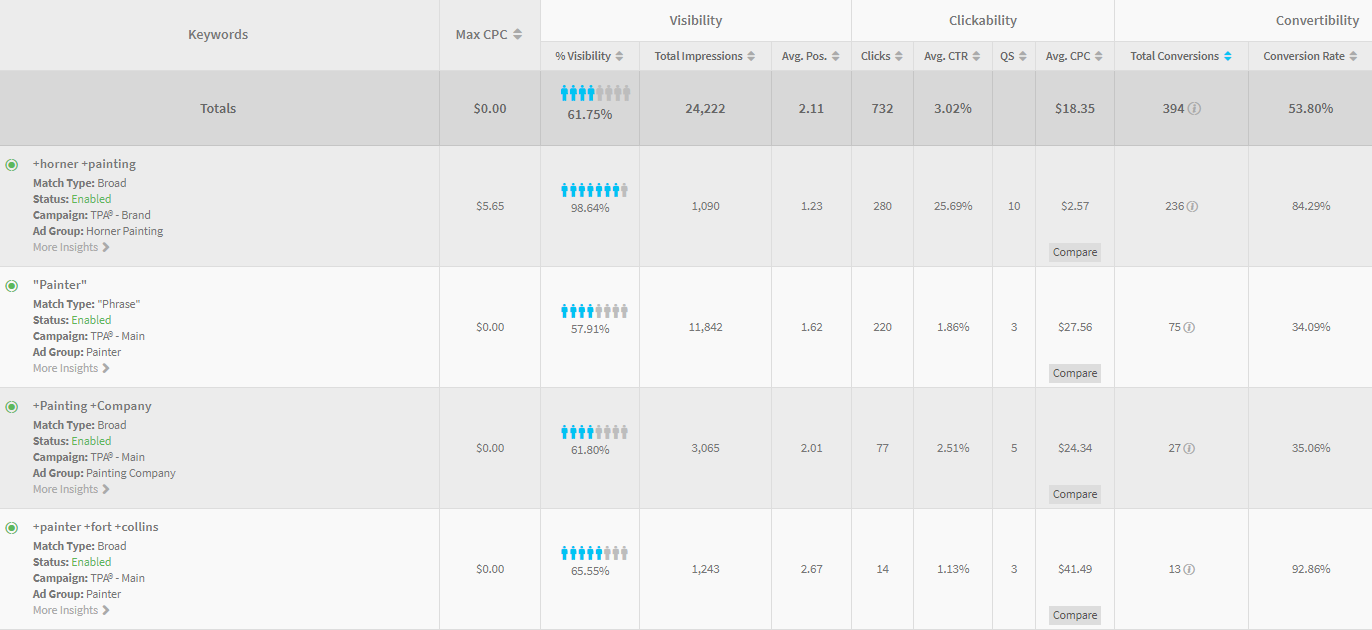The width and height of the screenshot is (1372, 630).
Task: Click visibility meter in Totals row
Action: 595,93
